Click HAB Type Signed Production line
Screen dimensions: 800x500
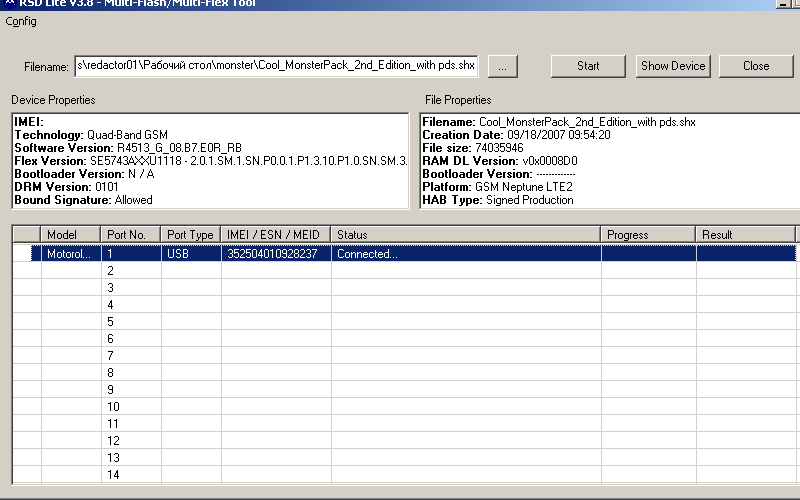[x=497, y=200]
